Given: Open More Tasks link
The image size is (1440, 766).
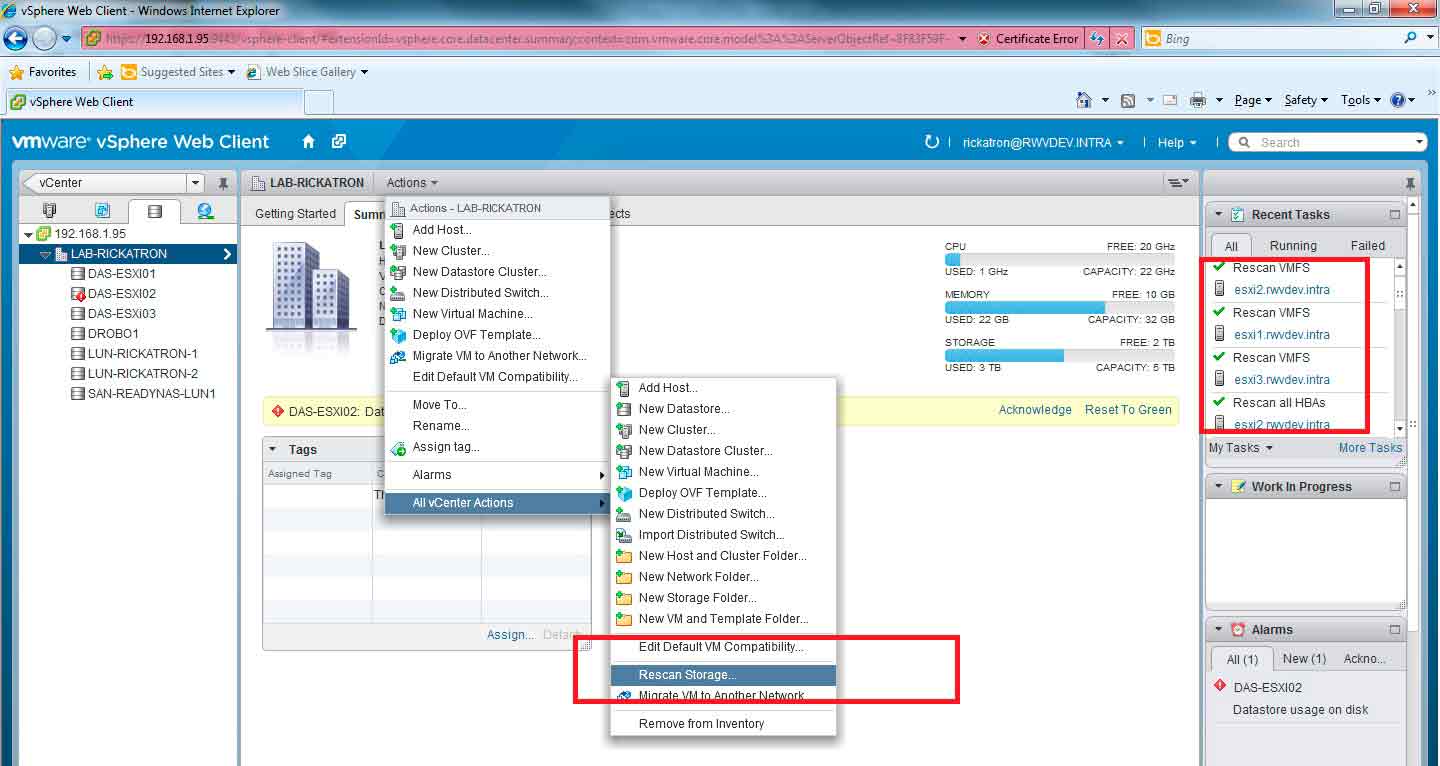Looking at the screenshot, I should [1370, 448].
